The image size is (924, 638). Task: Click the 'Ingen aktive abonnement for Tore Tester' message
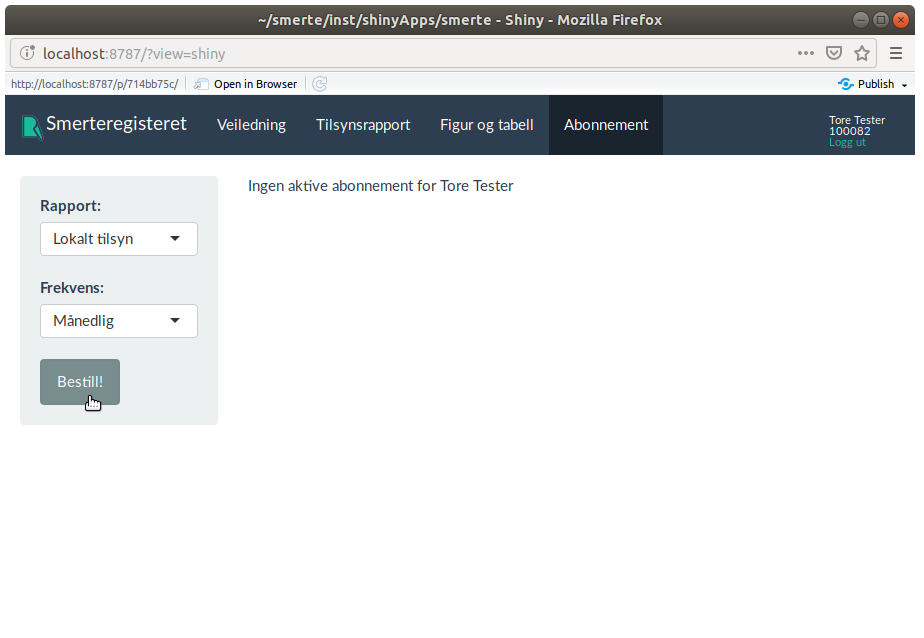[x=381, y=186]
